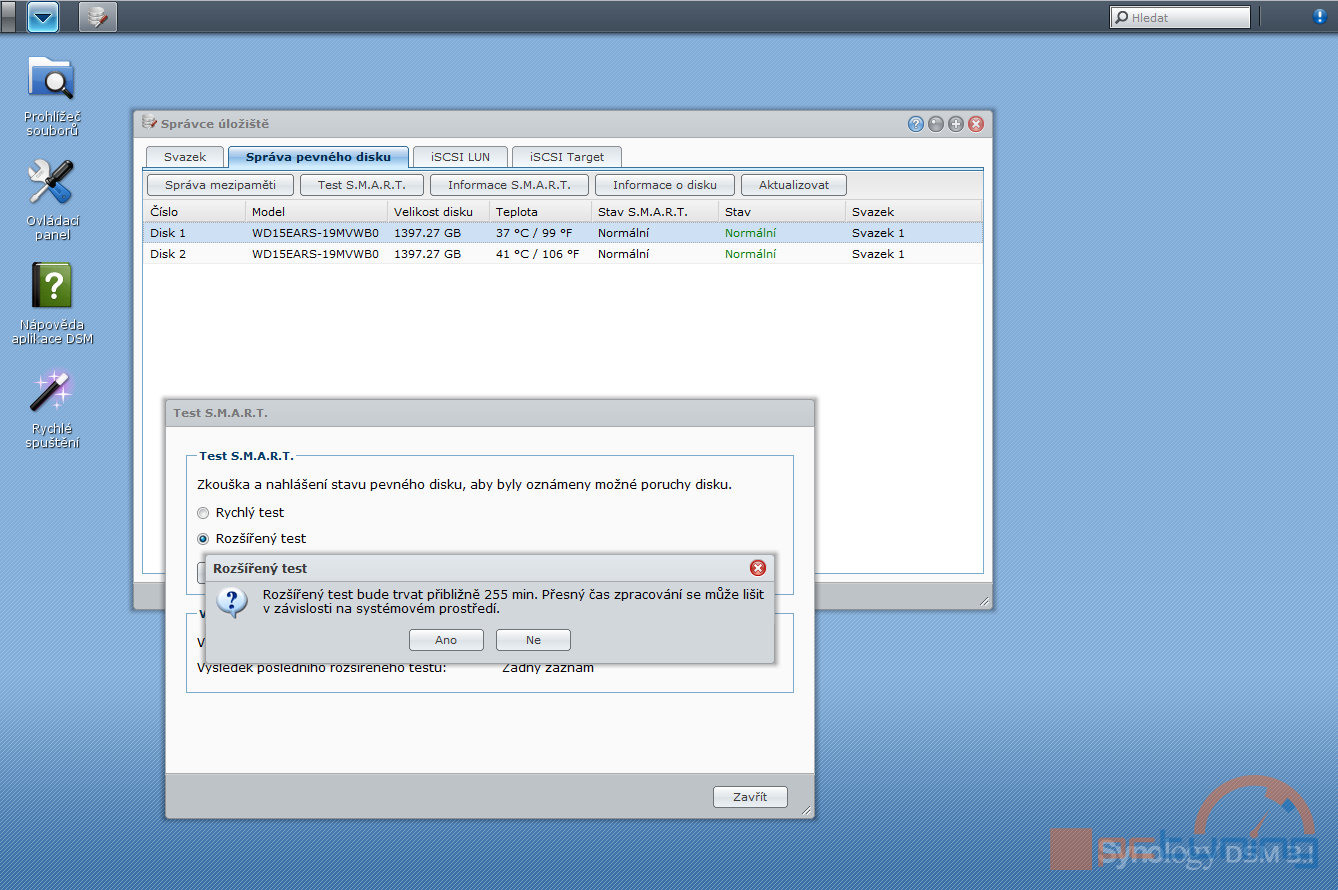Click the Storage Manager taskbar icon
This screenshot has height=890, width=1338.
point(97,16)
